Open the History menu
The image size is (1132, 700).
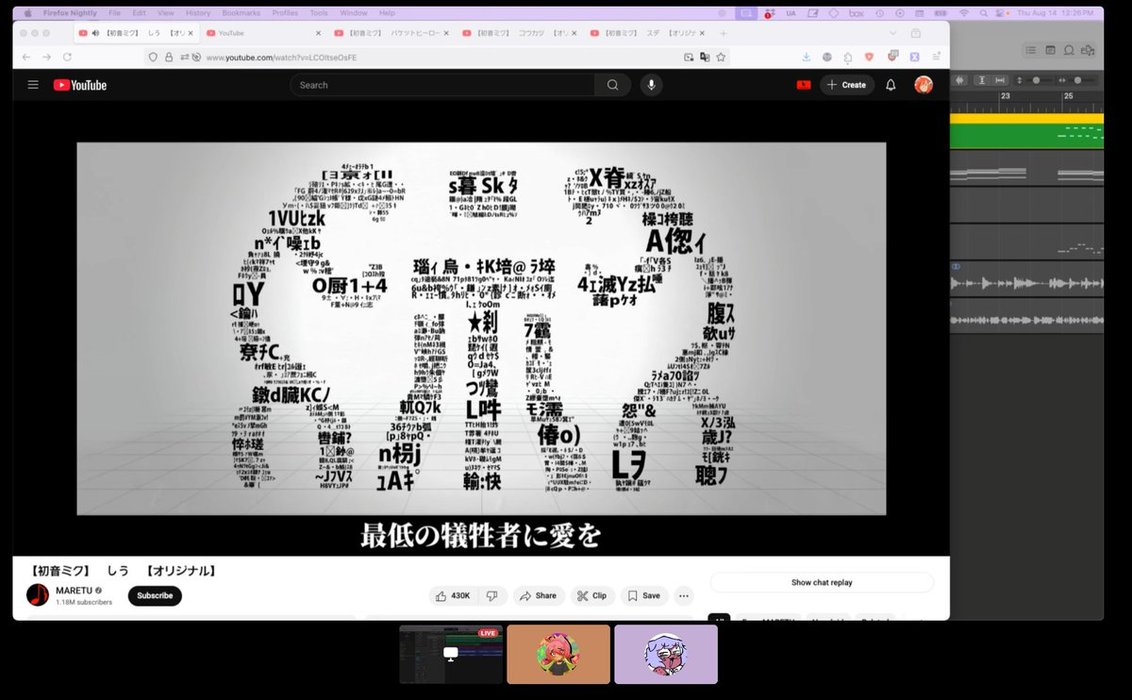198,13
